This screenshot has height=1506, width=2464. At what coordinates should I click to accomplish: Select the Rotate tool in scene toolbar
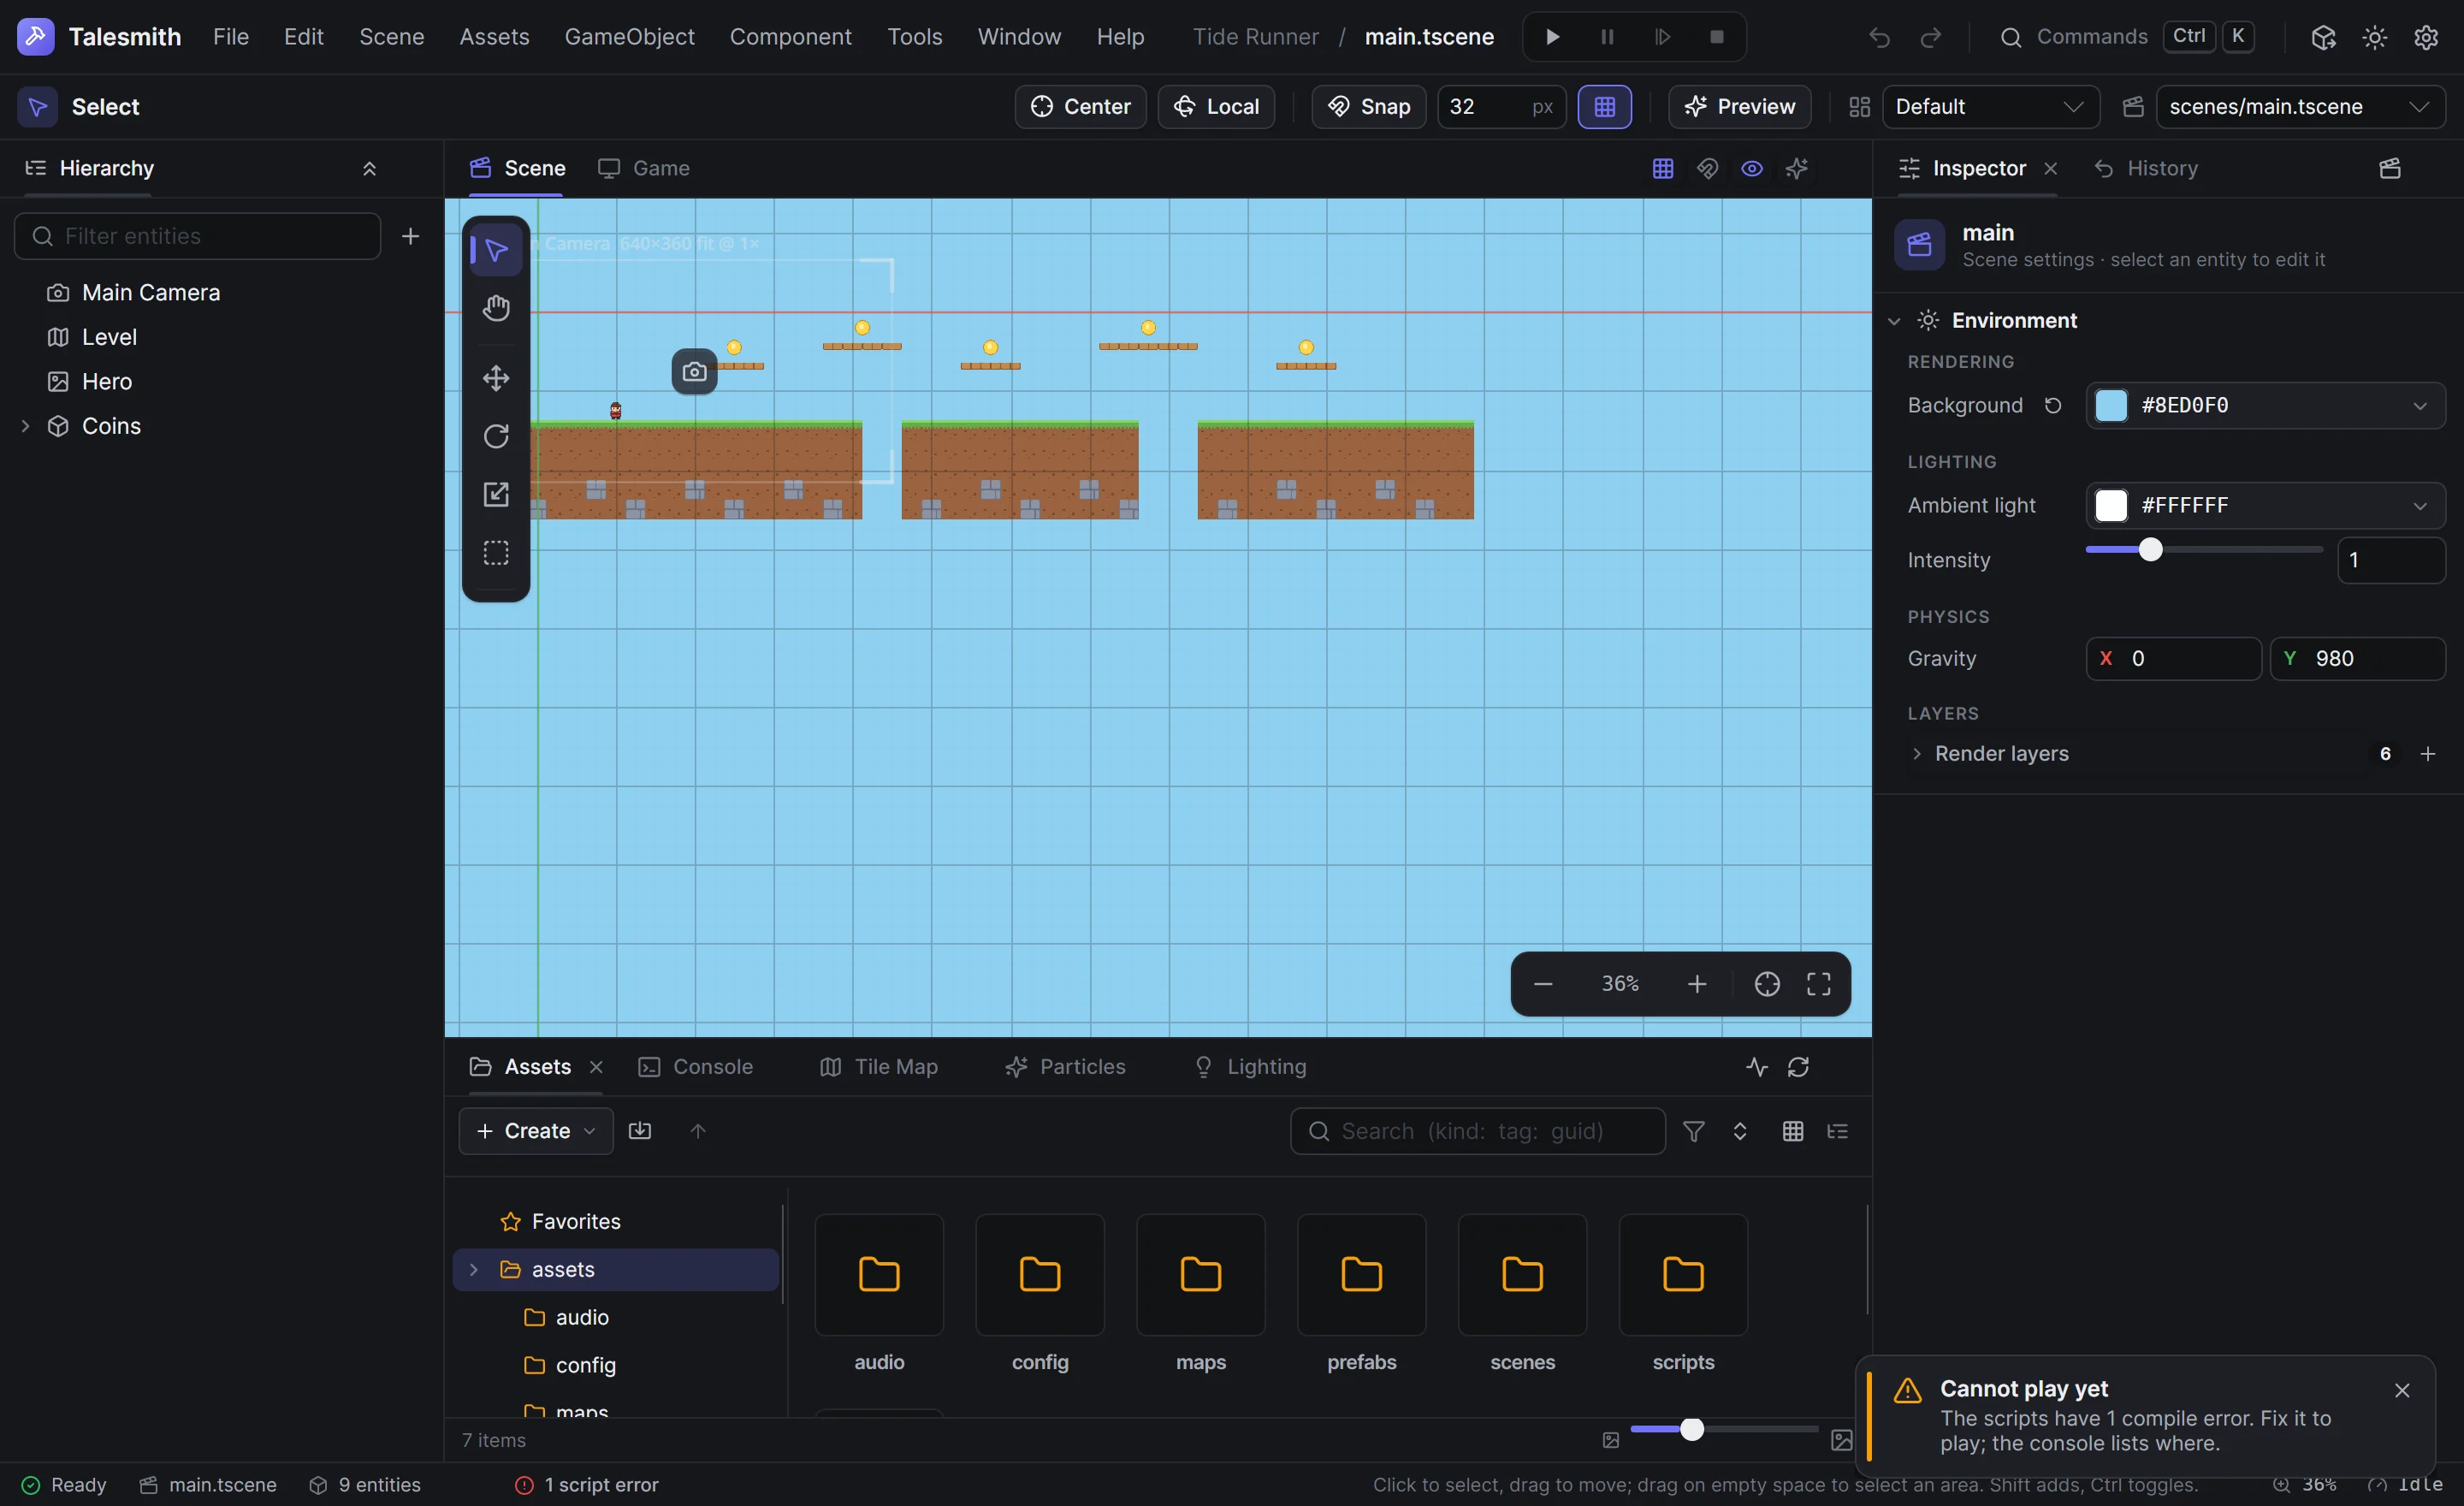(x=496, y=436)
